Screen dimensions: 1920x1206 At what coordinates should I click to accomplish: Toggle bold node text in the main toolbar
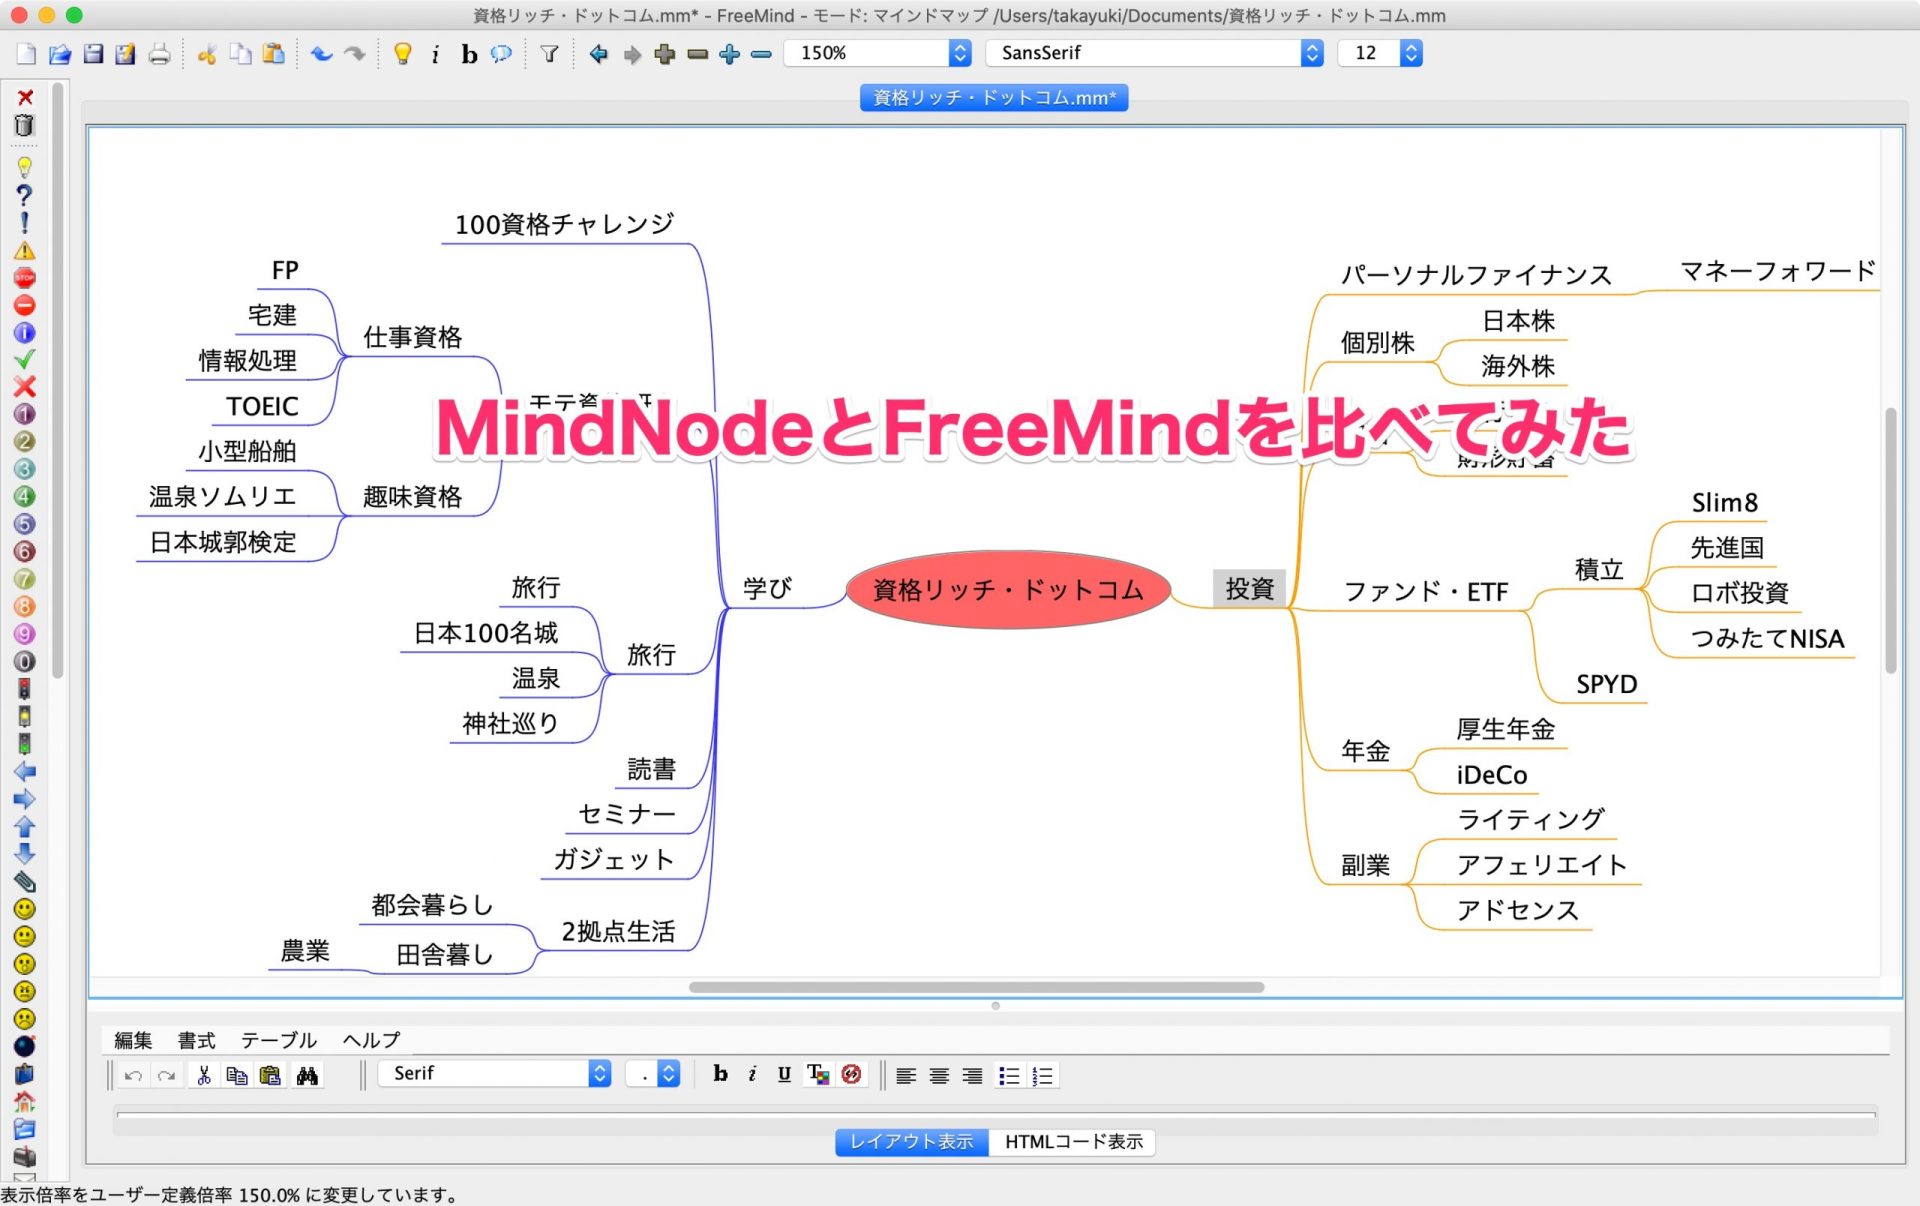[x=469, y=54]
